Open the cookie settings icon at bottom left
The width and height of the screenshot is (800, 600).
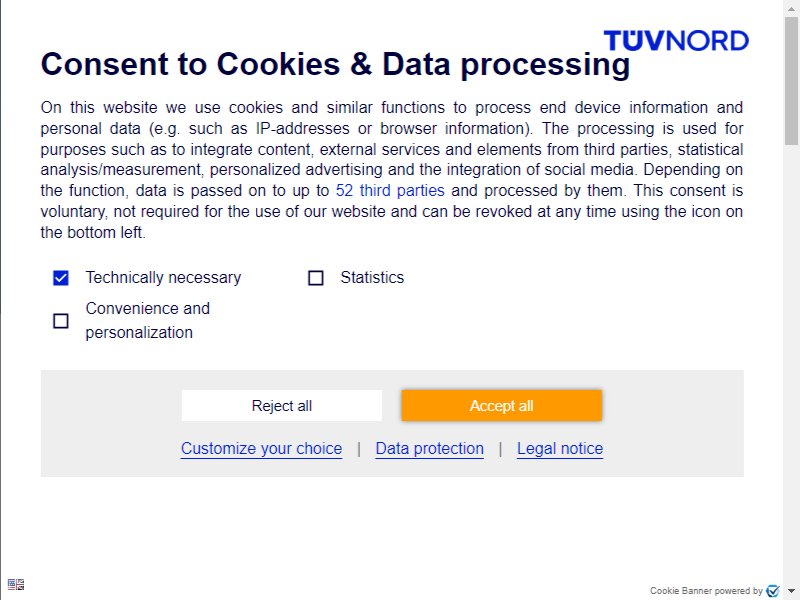[x=16, y=584]
